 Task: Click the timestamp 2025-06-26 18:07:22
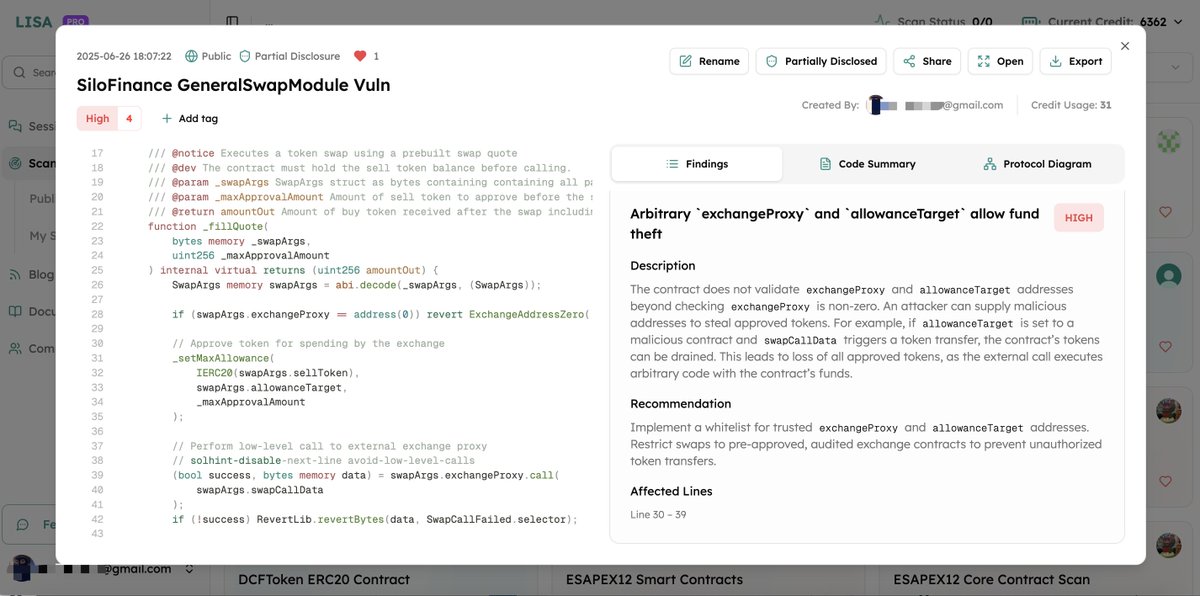click(x=124, y=56)
